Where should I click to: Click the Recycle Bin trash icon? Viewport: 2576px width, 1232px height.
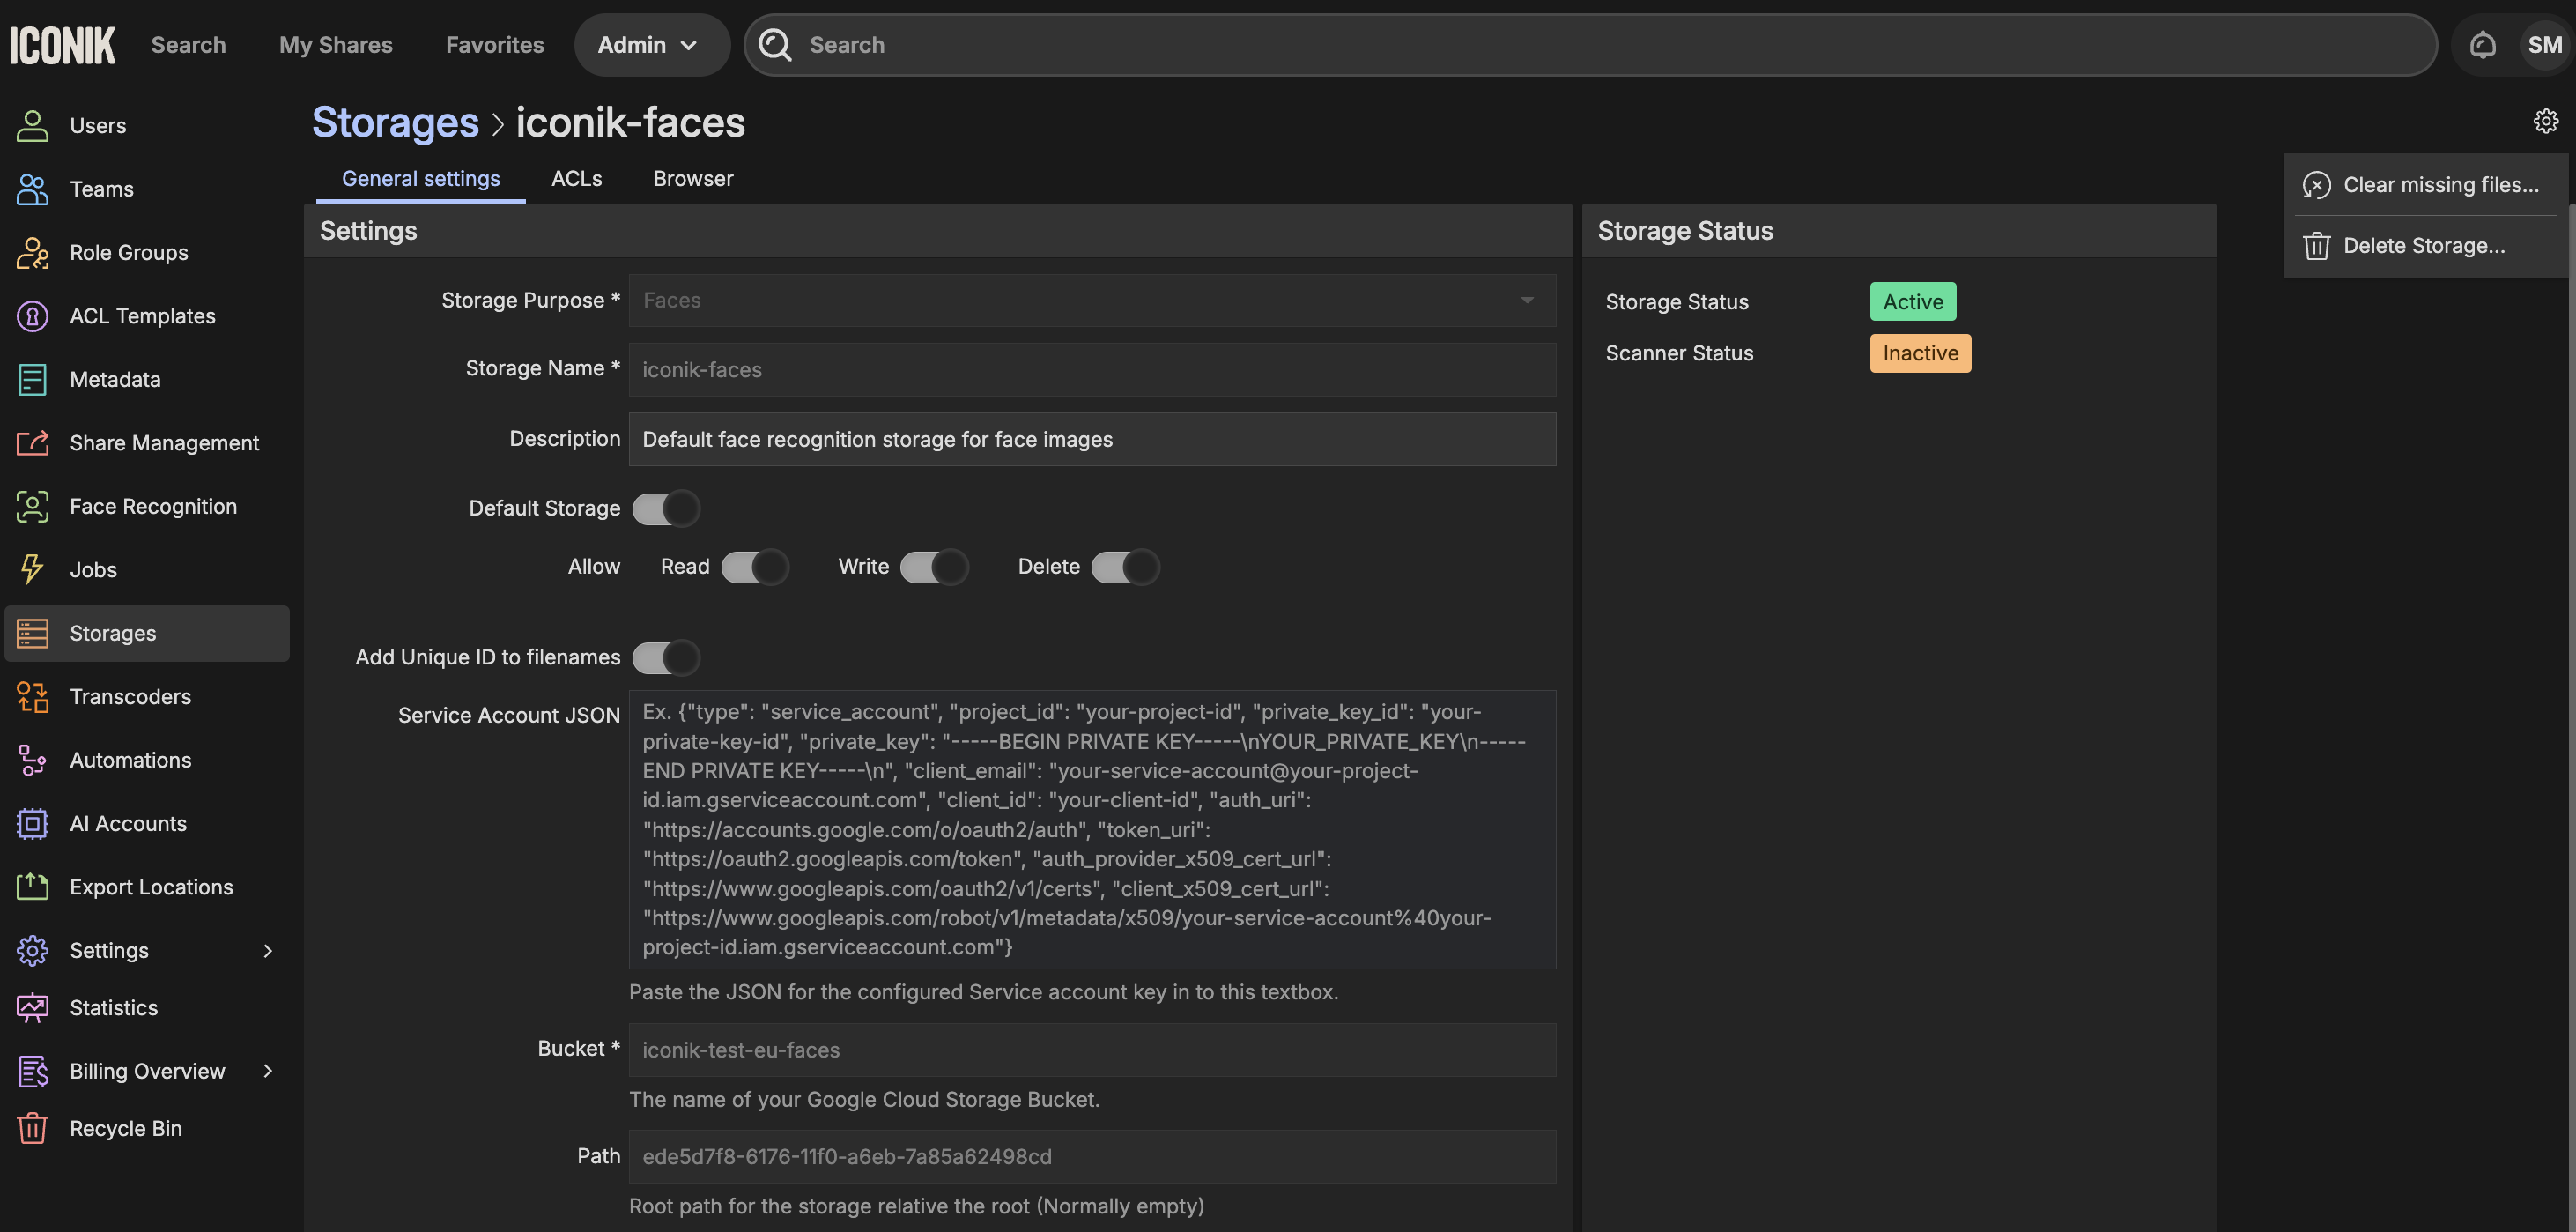click(32, 1128)
